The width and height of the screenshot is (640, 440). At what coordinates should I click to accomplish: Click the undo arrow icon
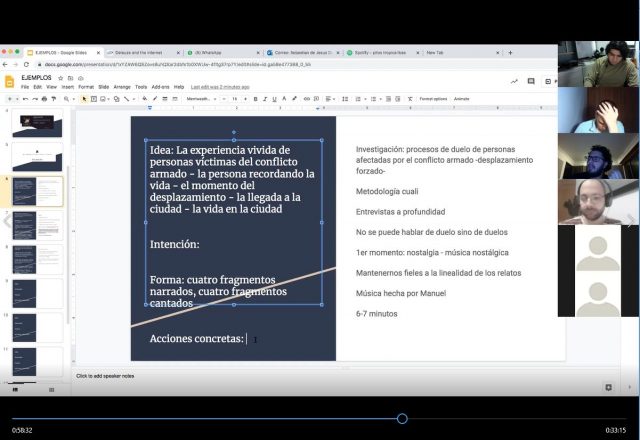(x=21, y=99)
